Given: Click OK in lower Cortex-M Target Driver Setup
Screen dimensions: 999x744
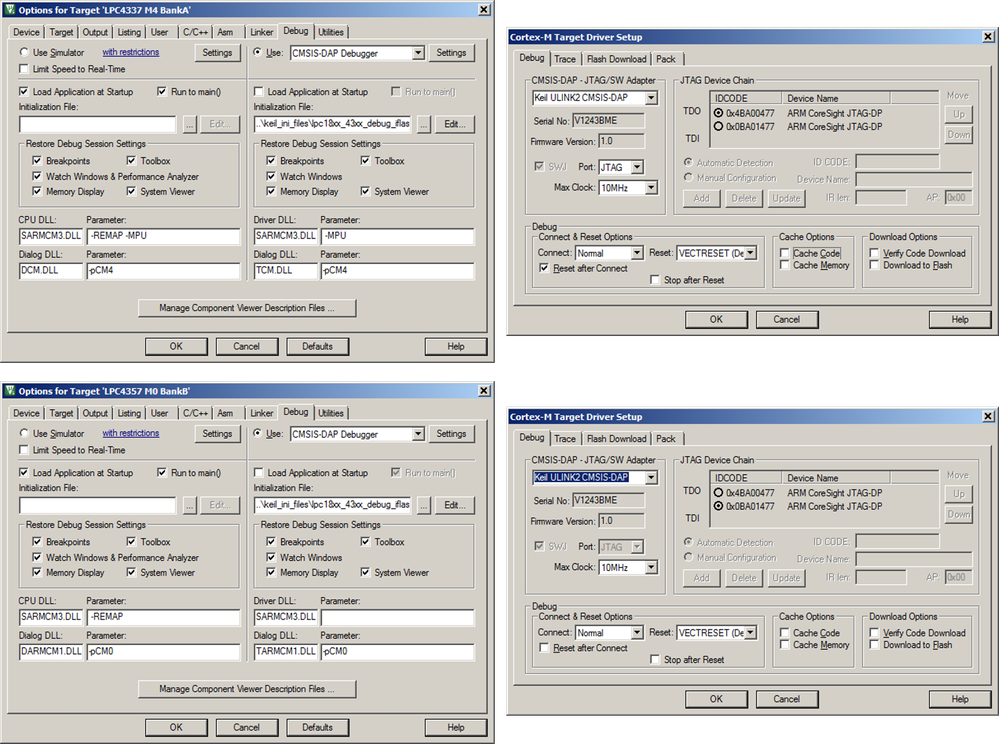Looking at the screenshot, I should [x=716, y=699].
